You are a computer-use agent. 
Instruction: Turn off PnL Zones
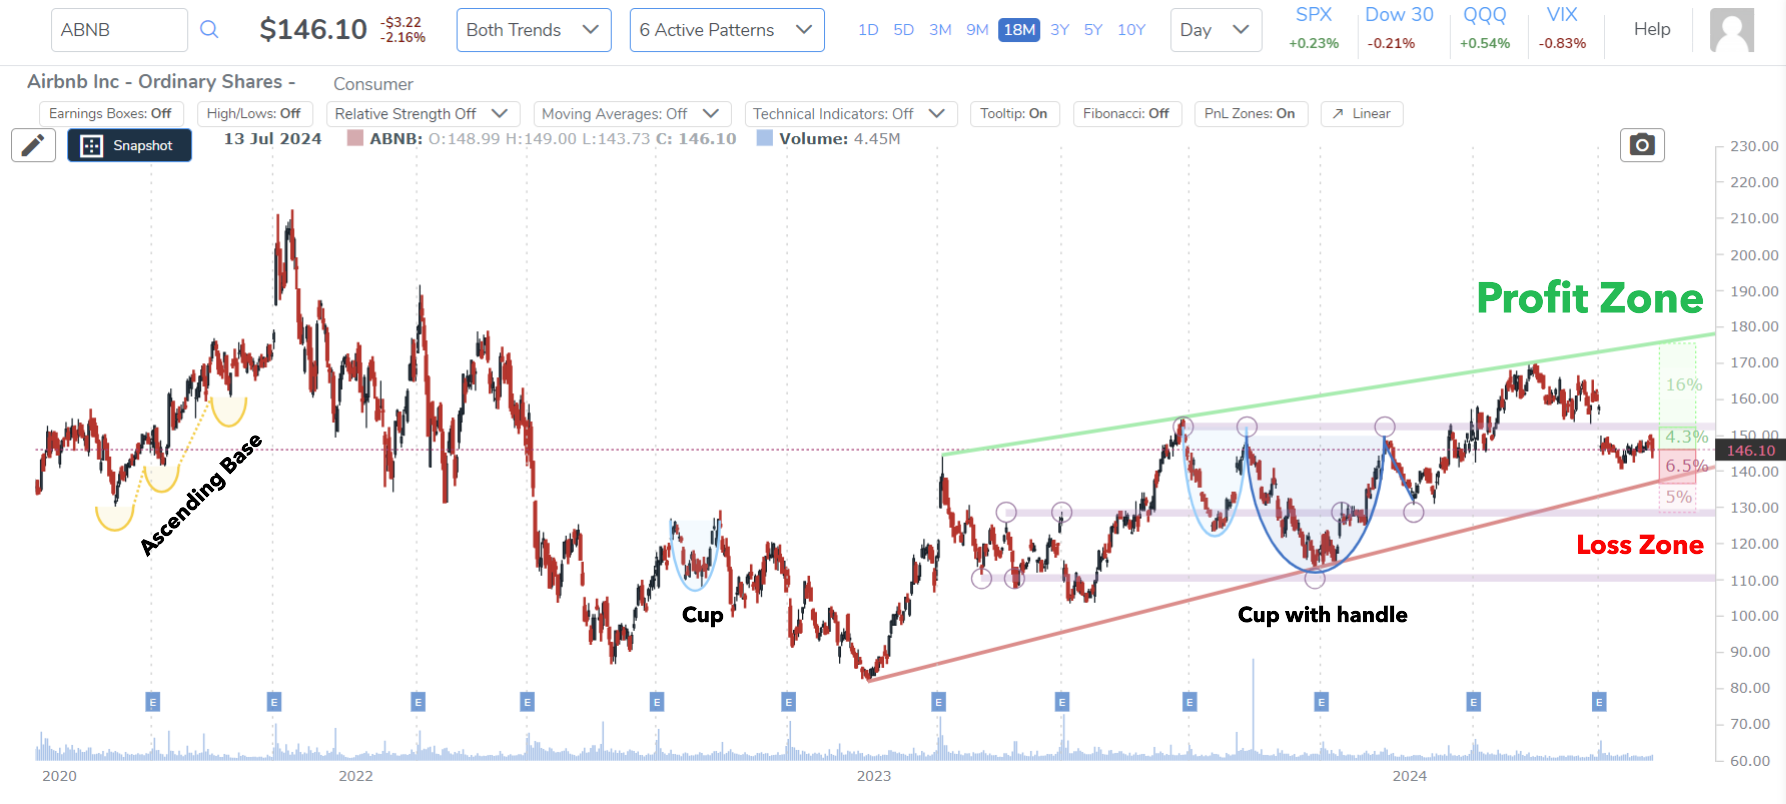[x=1249, y=114]
